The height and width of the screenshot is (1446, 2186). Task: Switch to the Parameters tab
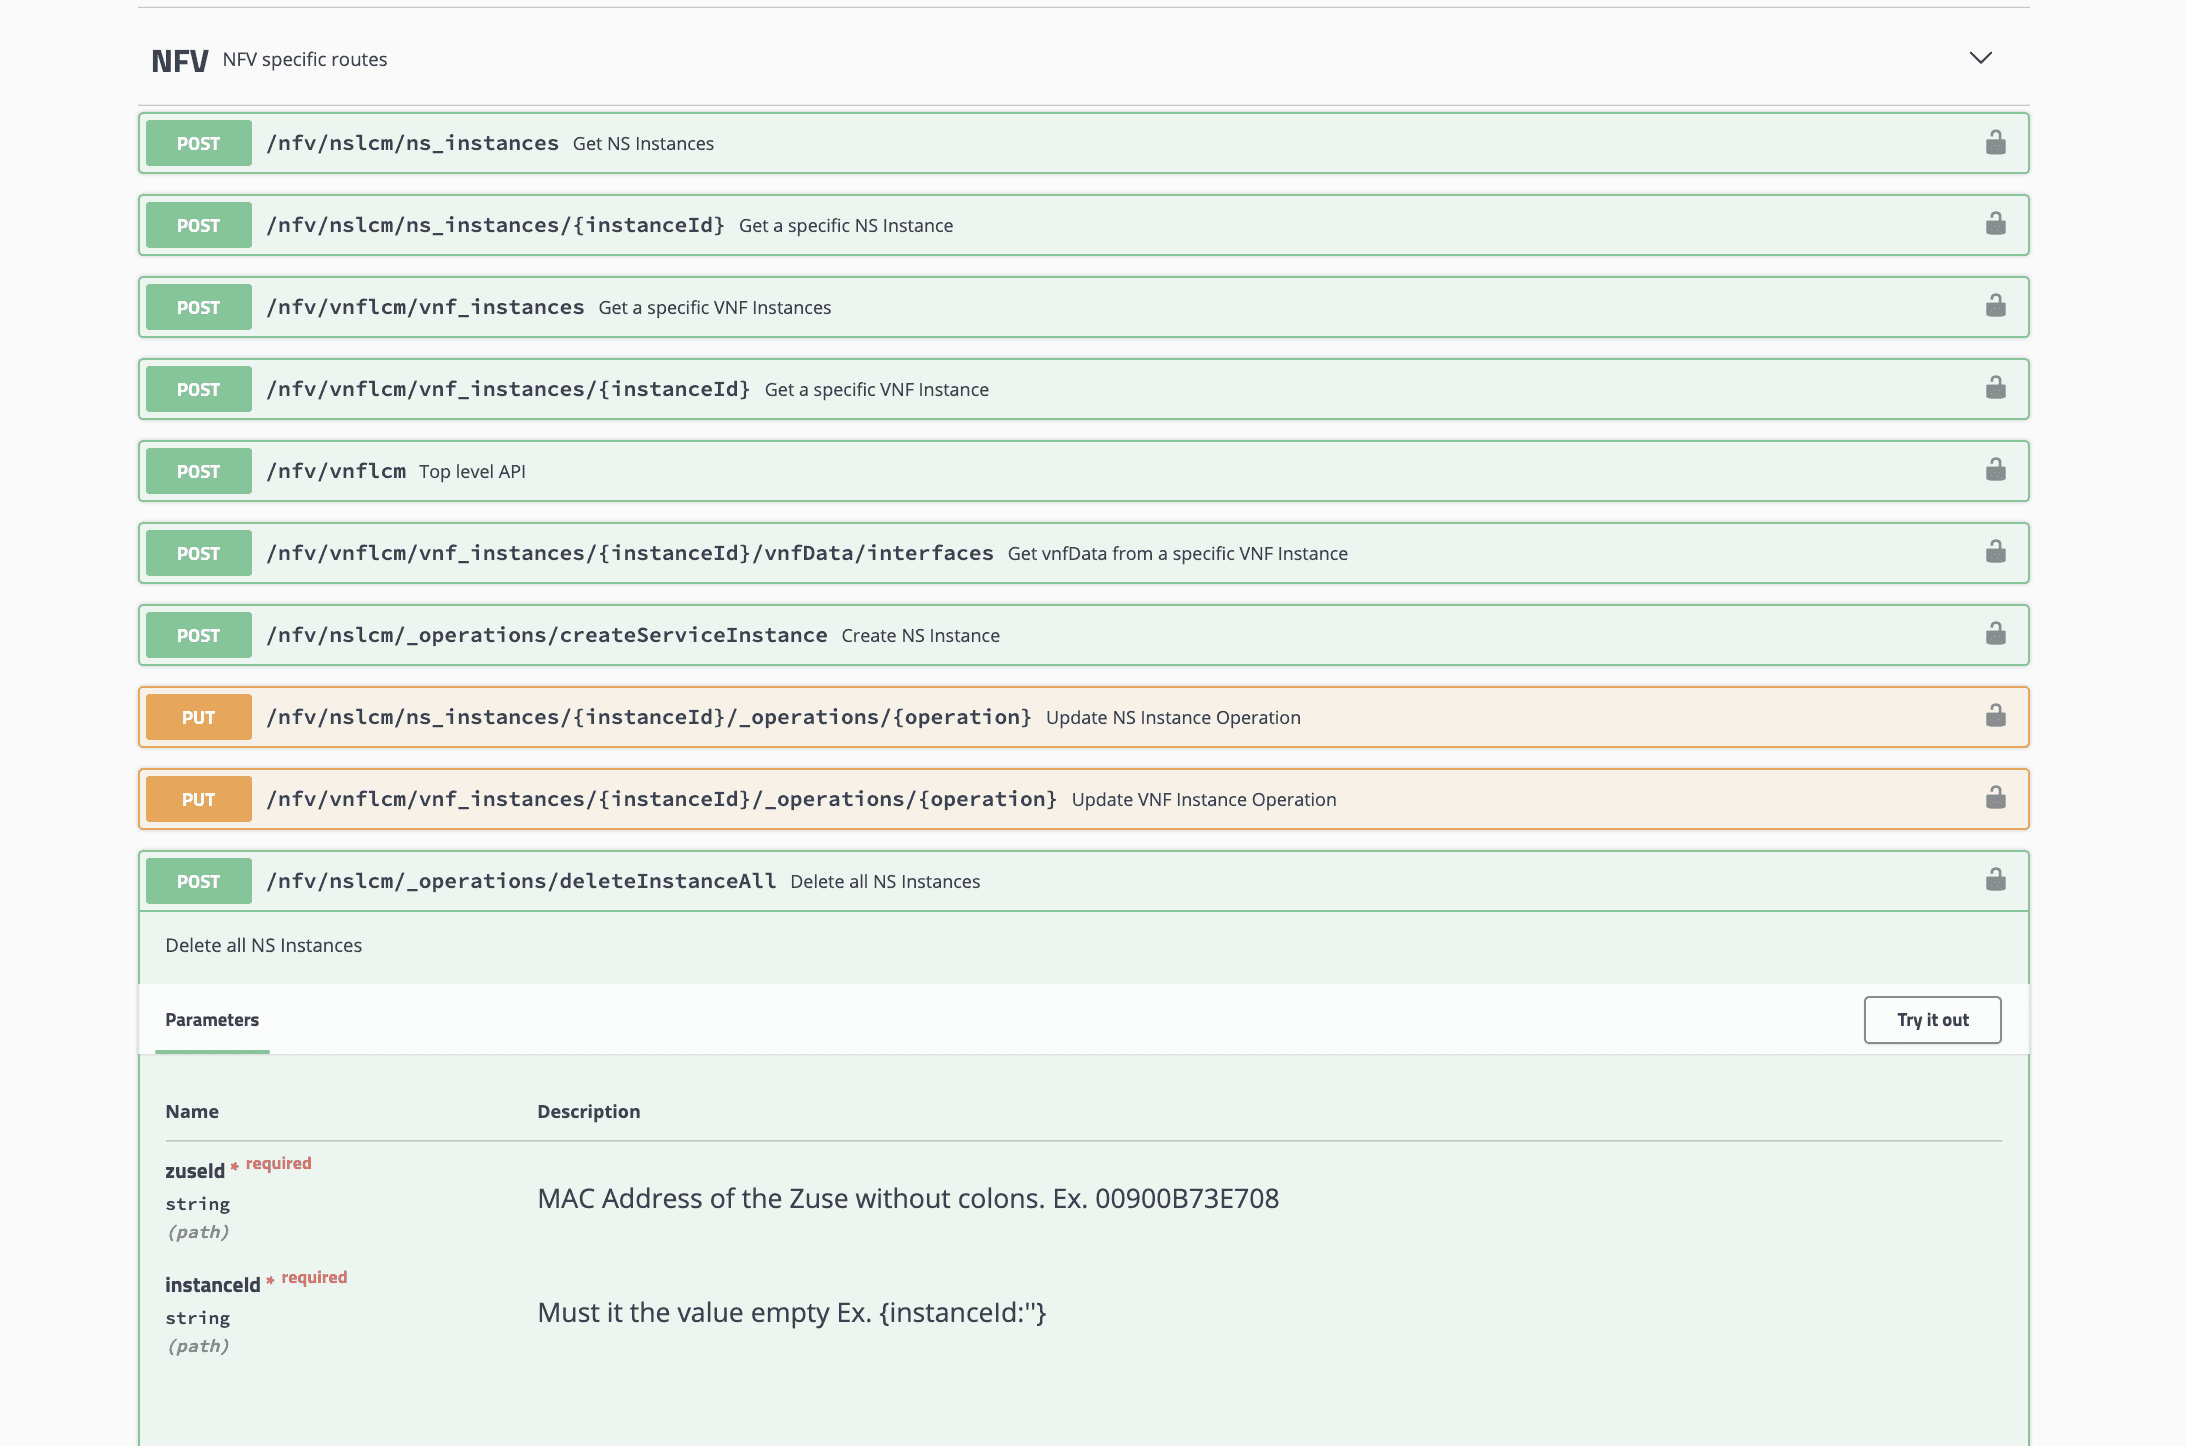(x=211, y=1020)
